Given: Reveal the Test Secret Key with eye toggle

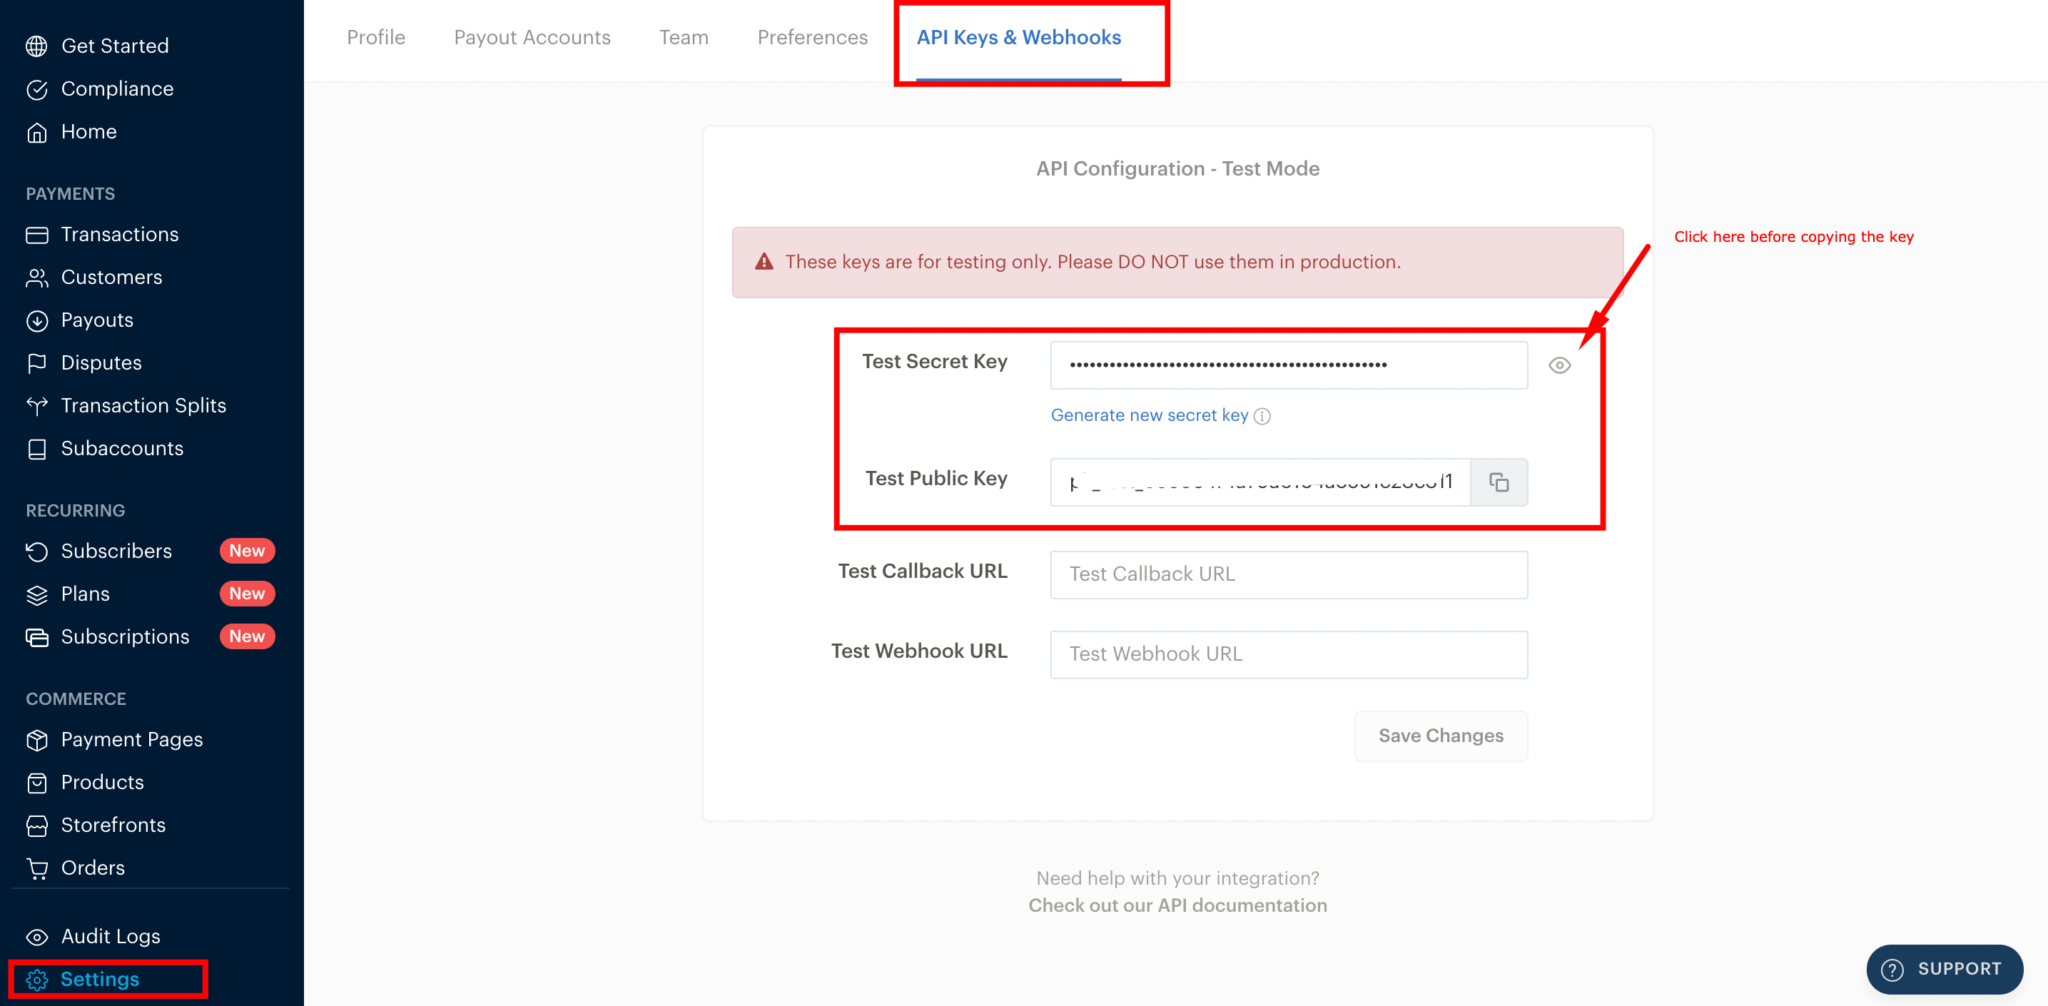Looking at the screenshot, I should pyautogui.click(x=1560, y=365).
